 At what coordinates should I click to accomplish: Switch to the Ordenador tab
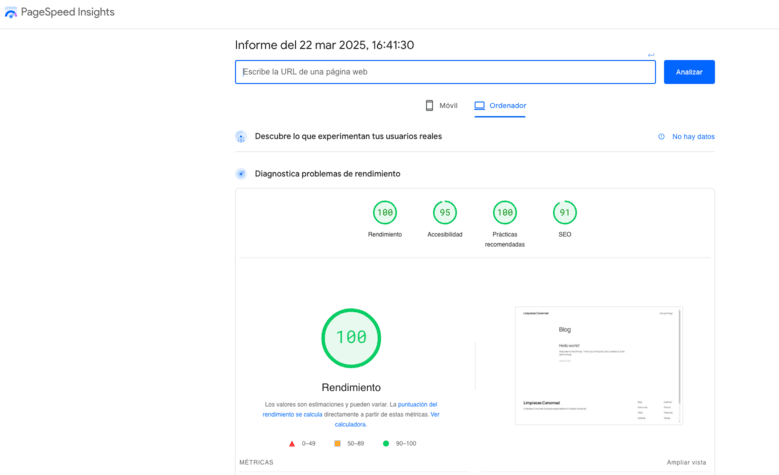(500, 105)
